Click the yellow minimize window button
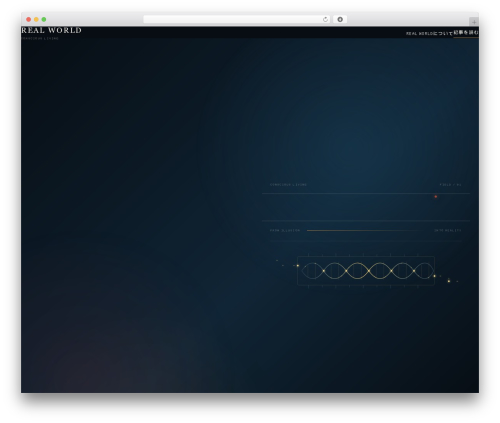500x423 pixels. click(x=36, y=20)
